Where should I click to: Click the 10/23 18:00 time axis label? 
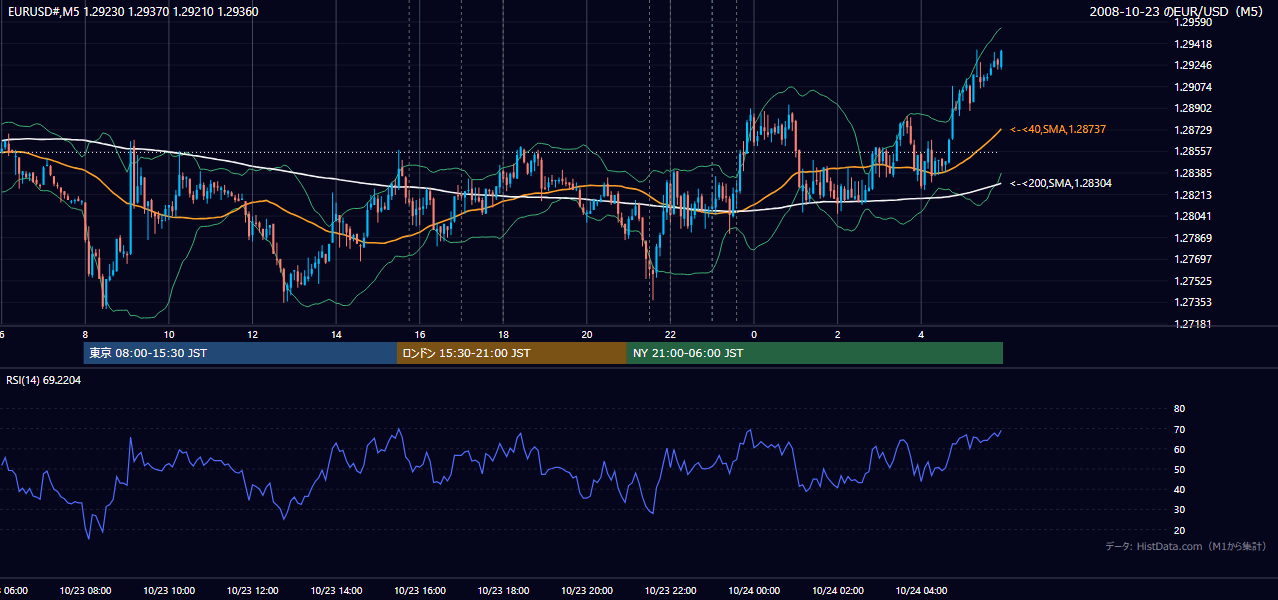(x=503, y=591)
